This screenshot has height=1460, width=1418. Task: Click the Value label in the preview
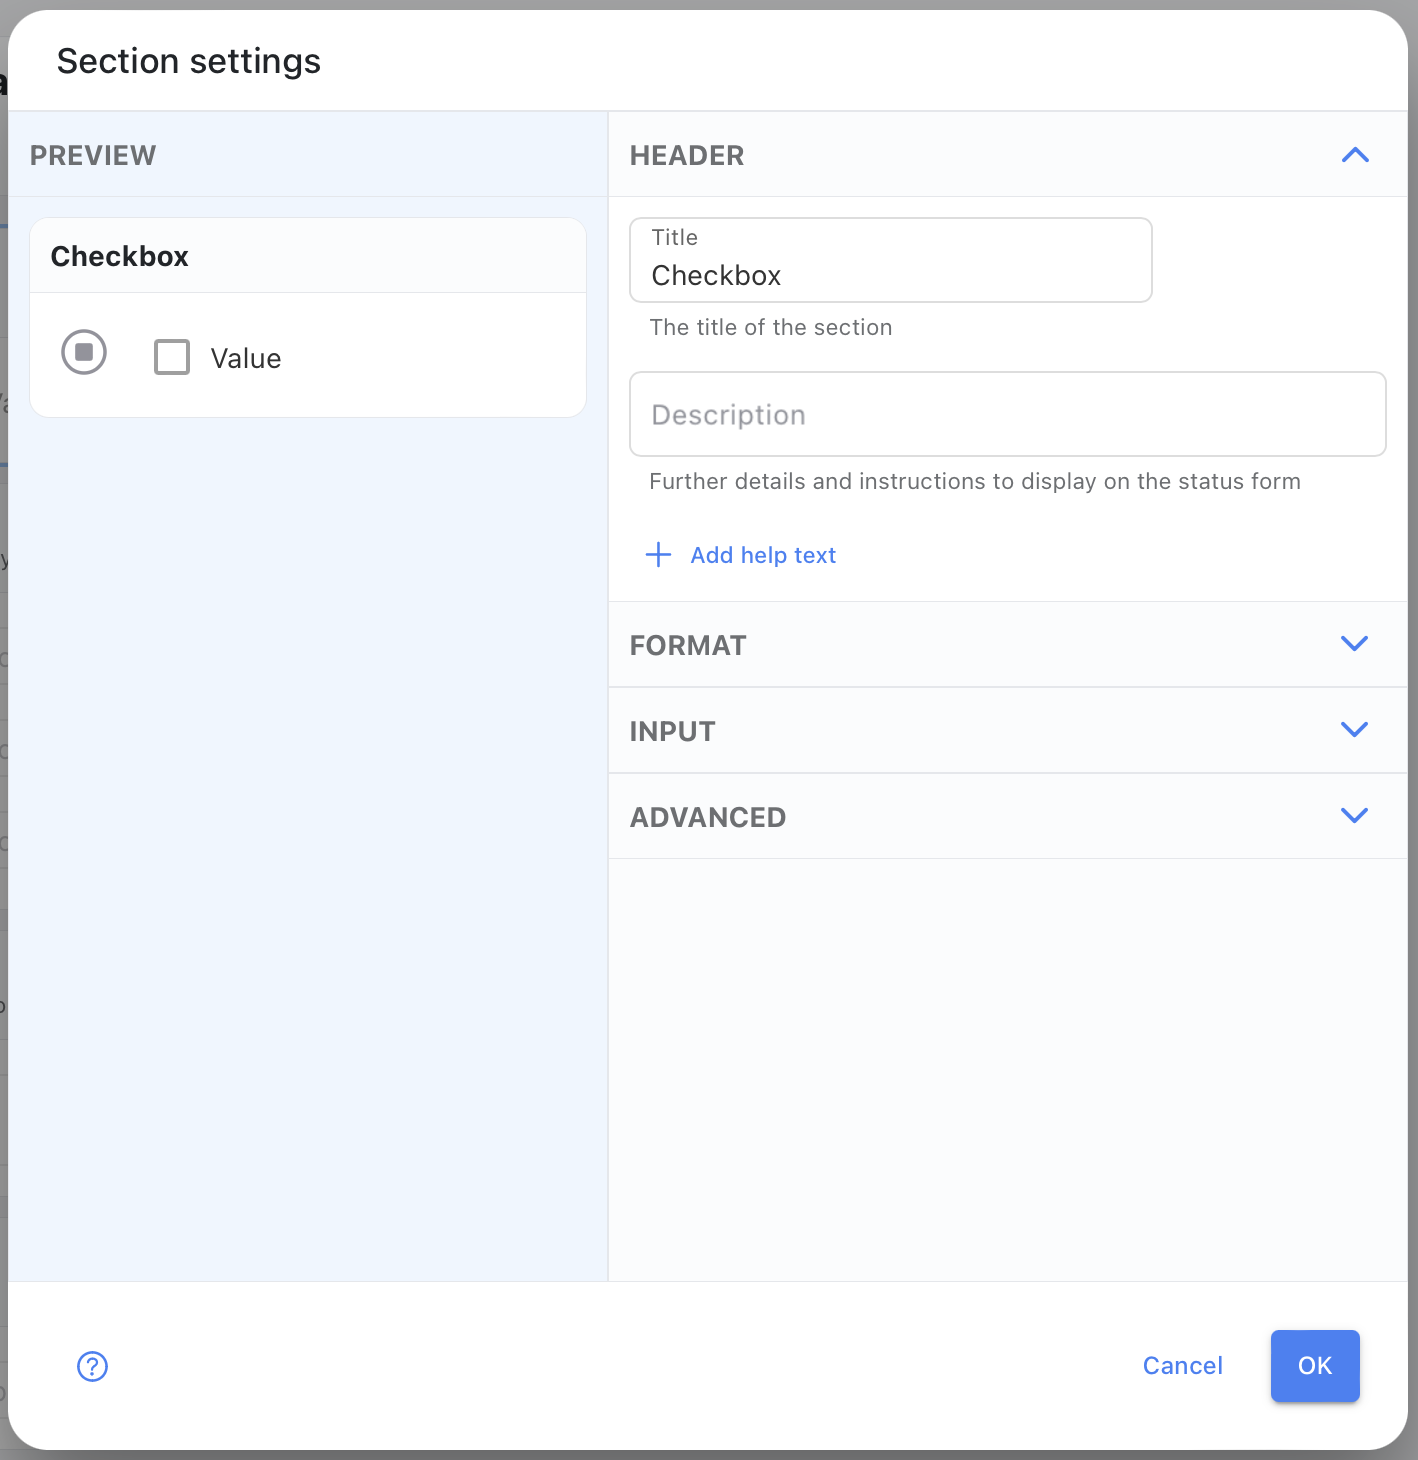tap(246, 358)
